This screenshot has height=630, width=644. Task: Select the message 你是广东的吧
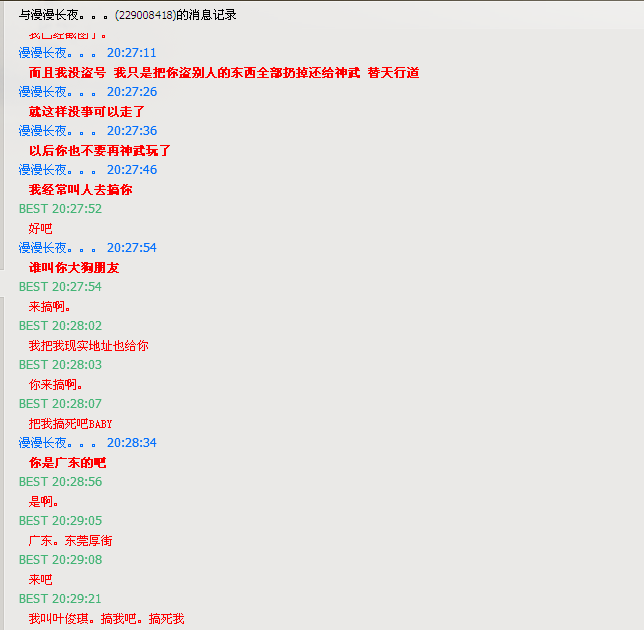pyautogui.click(x=67, y=463)
